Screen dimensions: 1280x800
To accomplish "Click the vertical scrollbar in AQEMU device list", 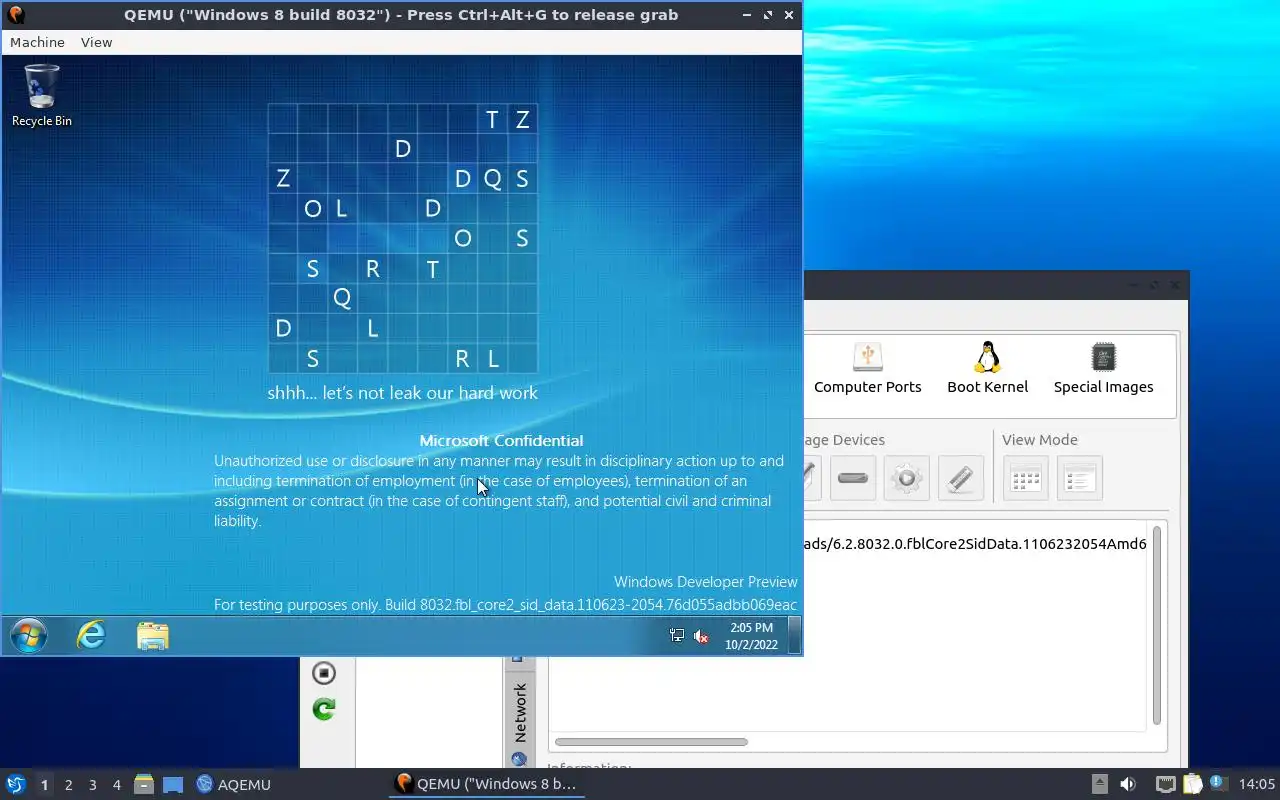I will pyautogui.click(x=1157, y=625).
